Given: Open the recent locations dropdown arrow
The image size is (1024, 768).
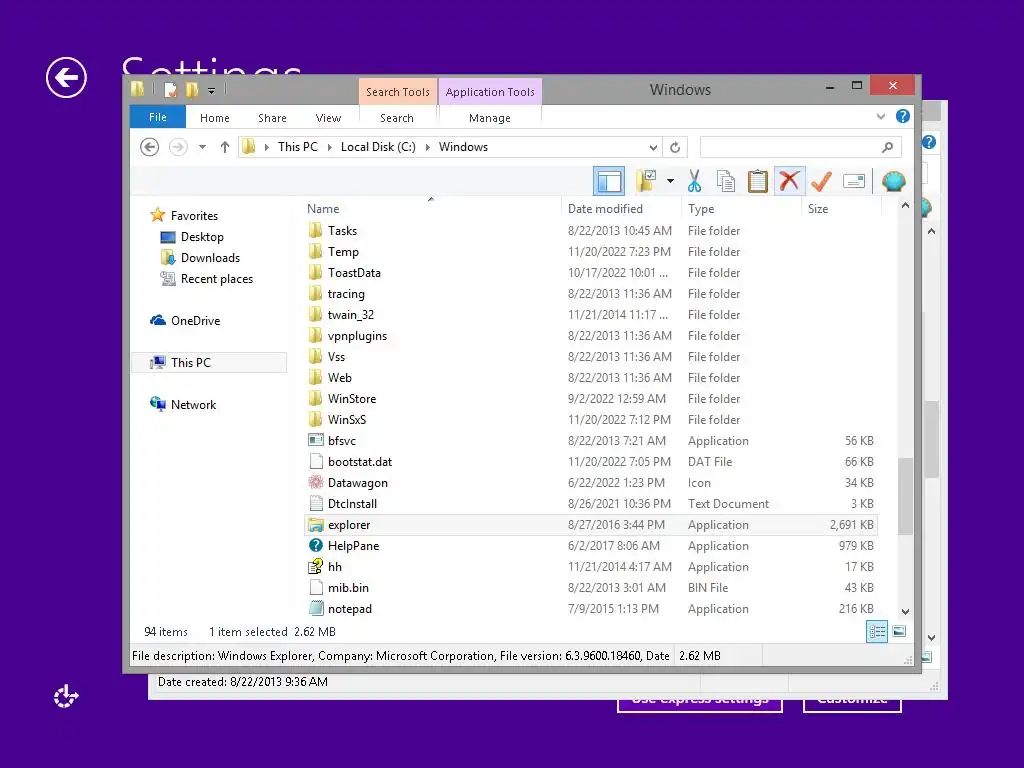Looking at the screenshot, I should click(x=202, y=147).
